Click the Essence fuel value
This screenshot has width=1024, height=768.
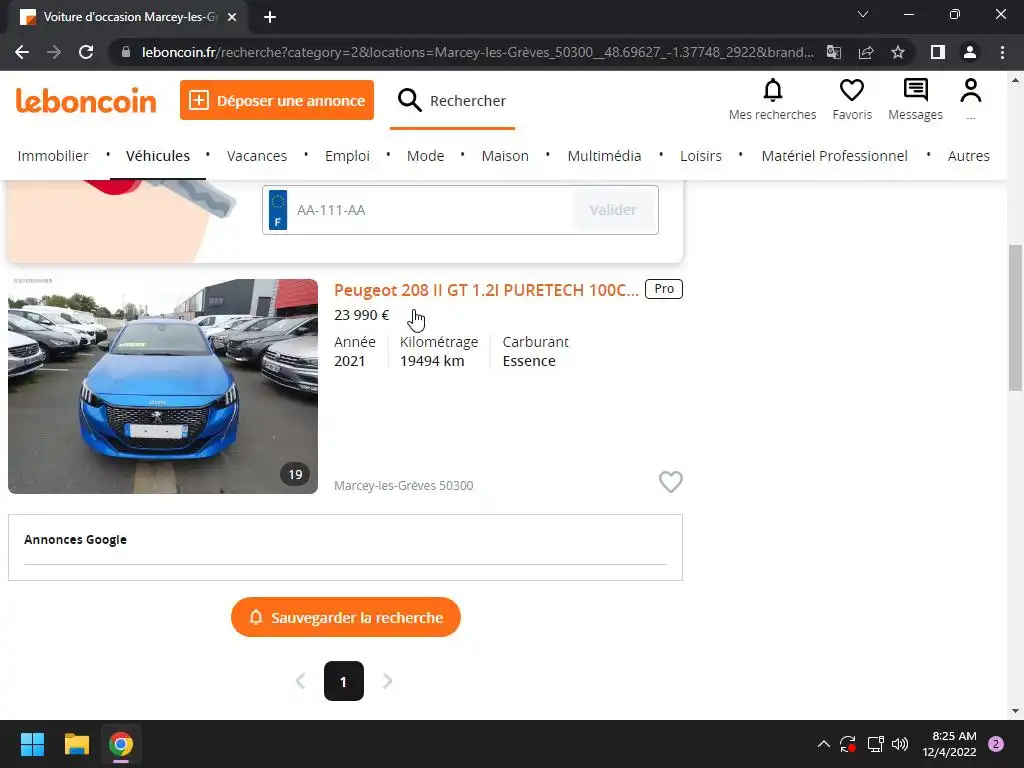click(529, 361)
